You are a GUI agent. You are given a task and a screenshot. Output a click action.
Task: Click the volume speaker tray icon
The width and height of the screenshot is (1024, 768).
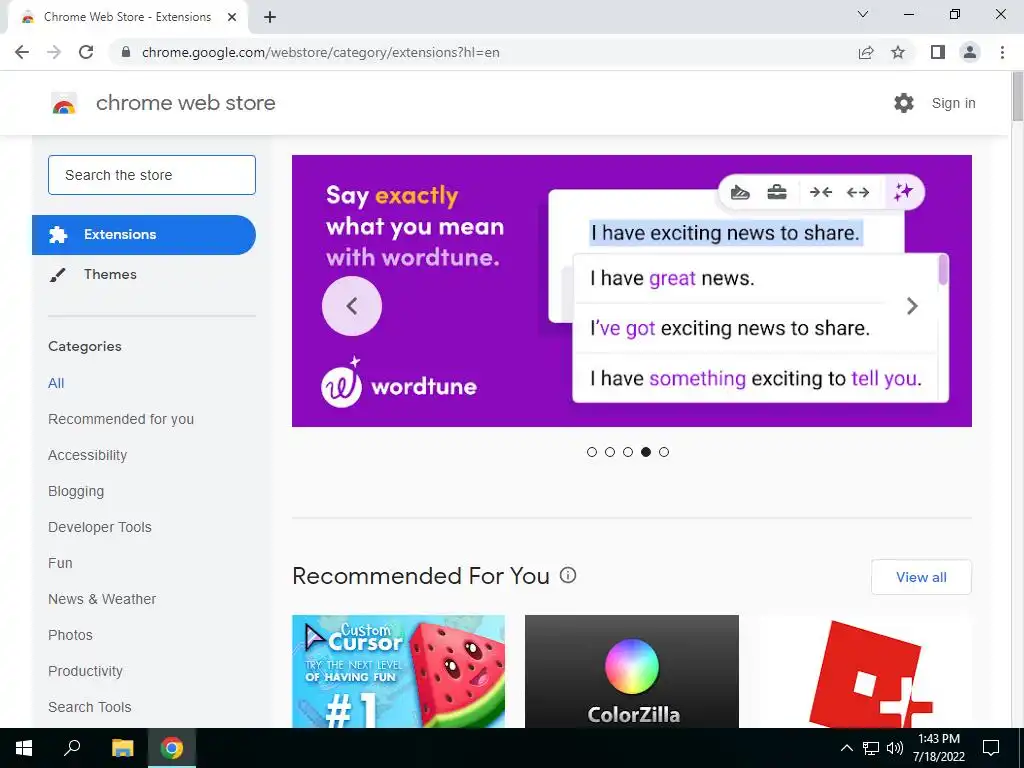coord(895,748)
